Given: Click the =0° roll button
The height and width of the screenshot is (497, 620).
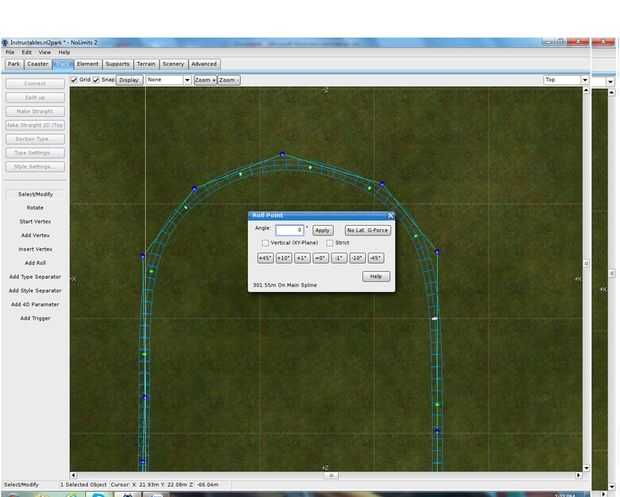Looking at the screenshot, I should coord(320,258).
